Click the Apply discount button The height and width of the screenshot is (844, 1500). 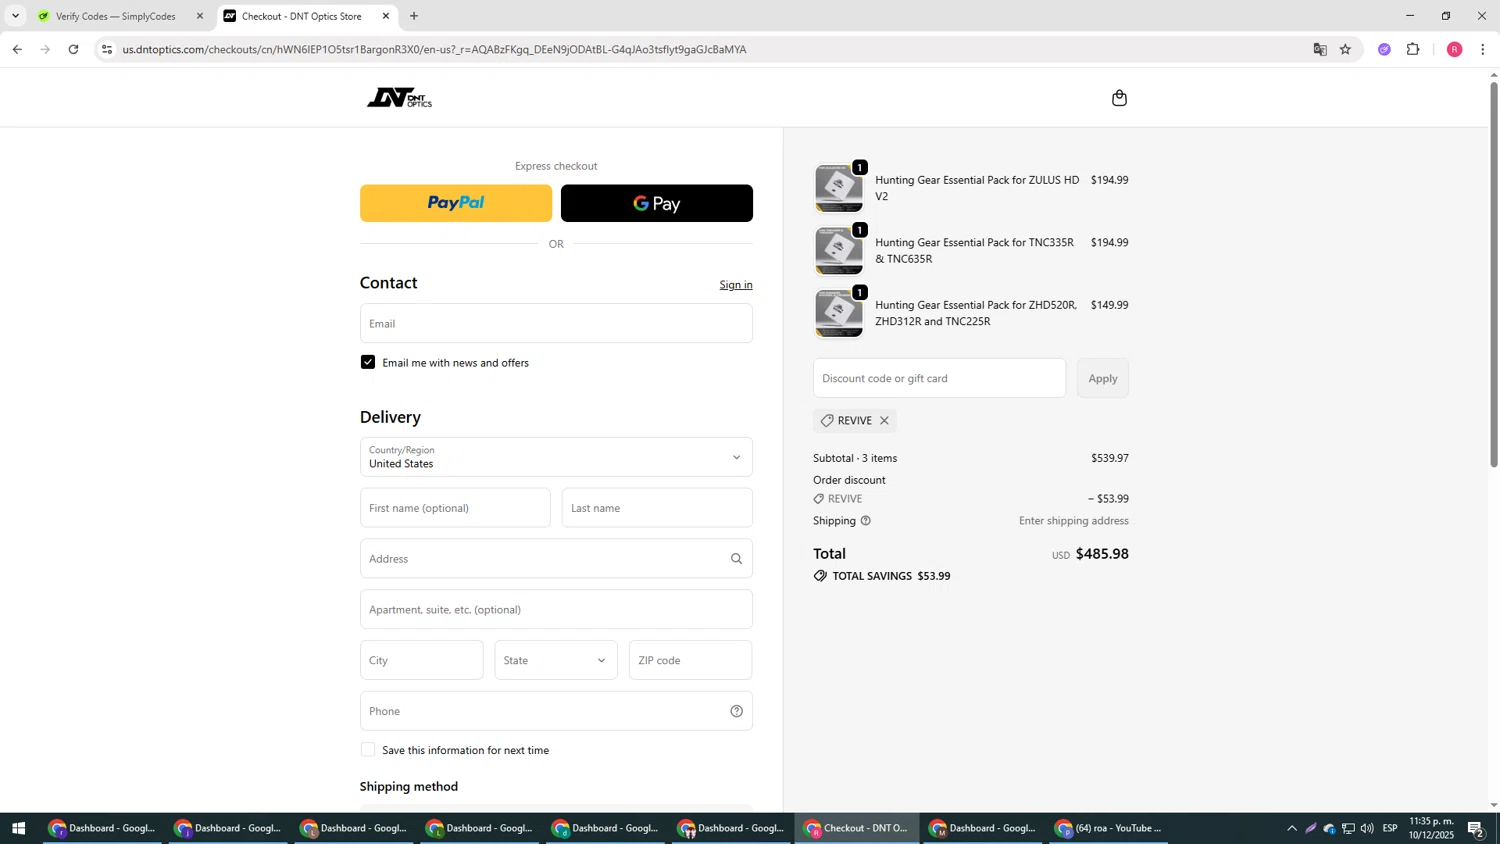click(1103, 378)
